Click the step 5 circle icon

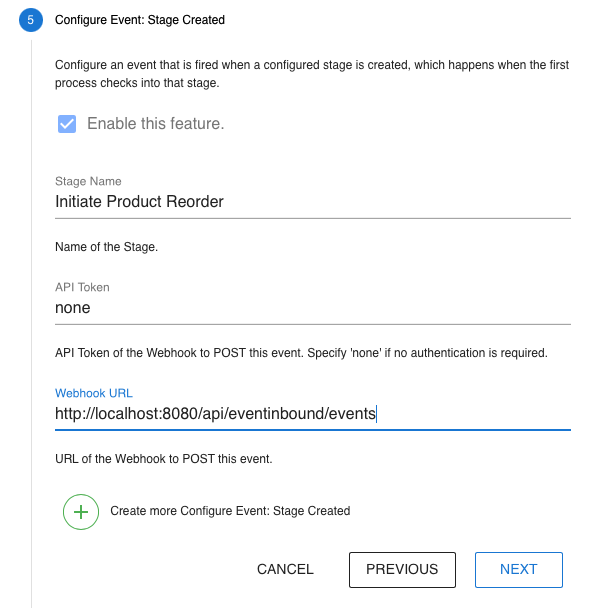(x=31, y=20)
